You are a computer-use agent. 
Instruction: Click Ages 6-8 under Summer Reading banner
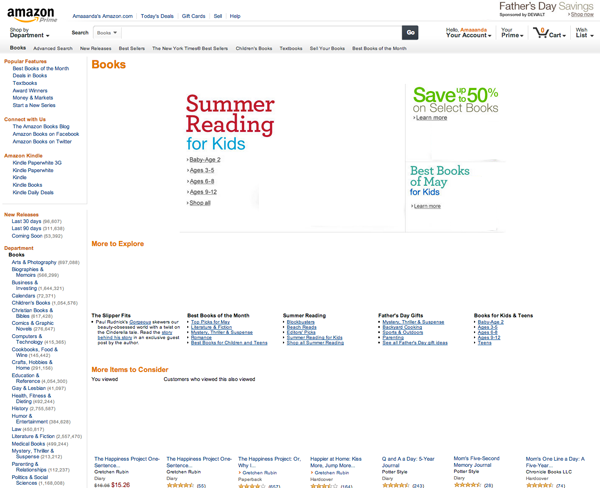(x=202, y=181)
